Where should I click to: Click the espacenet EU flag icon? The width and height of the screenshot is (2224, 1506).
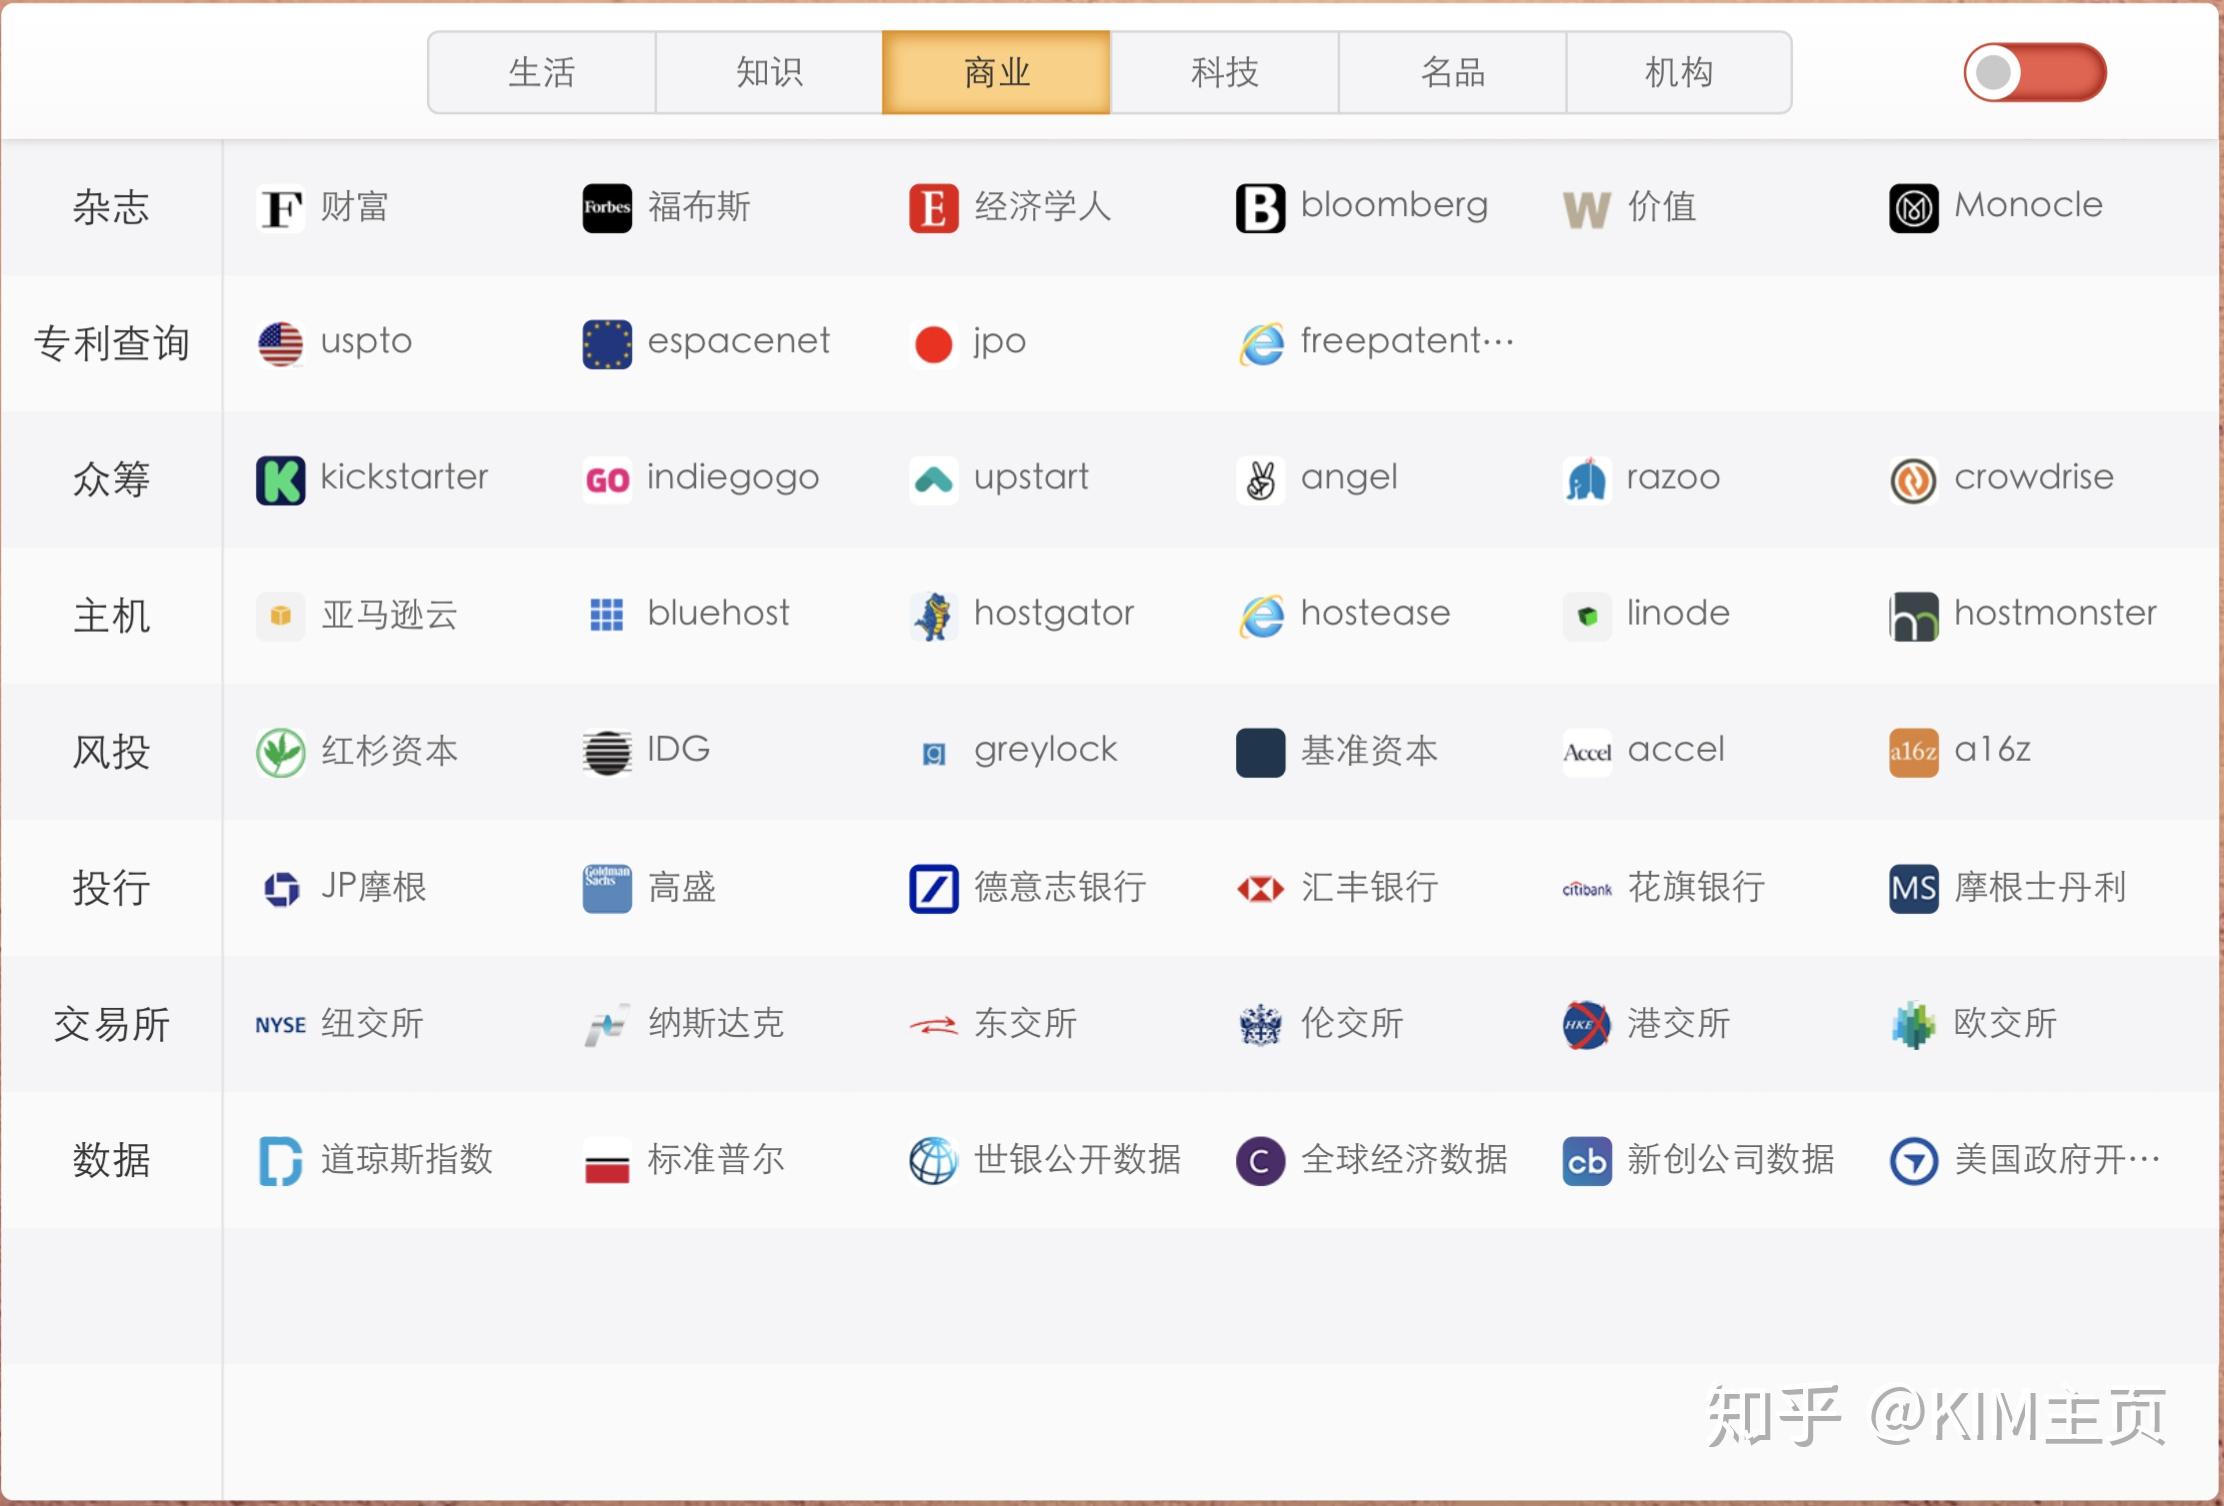pyautogui.click(x=607, y=344)
